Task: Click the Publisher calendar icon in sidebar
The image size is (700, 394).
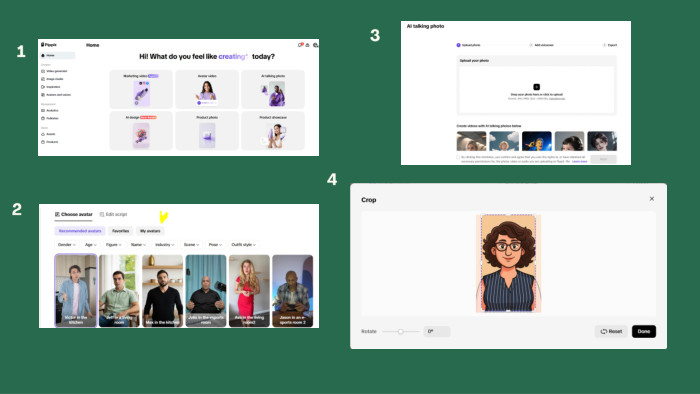Action: tap(43, 118)
